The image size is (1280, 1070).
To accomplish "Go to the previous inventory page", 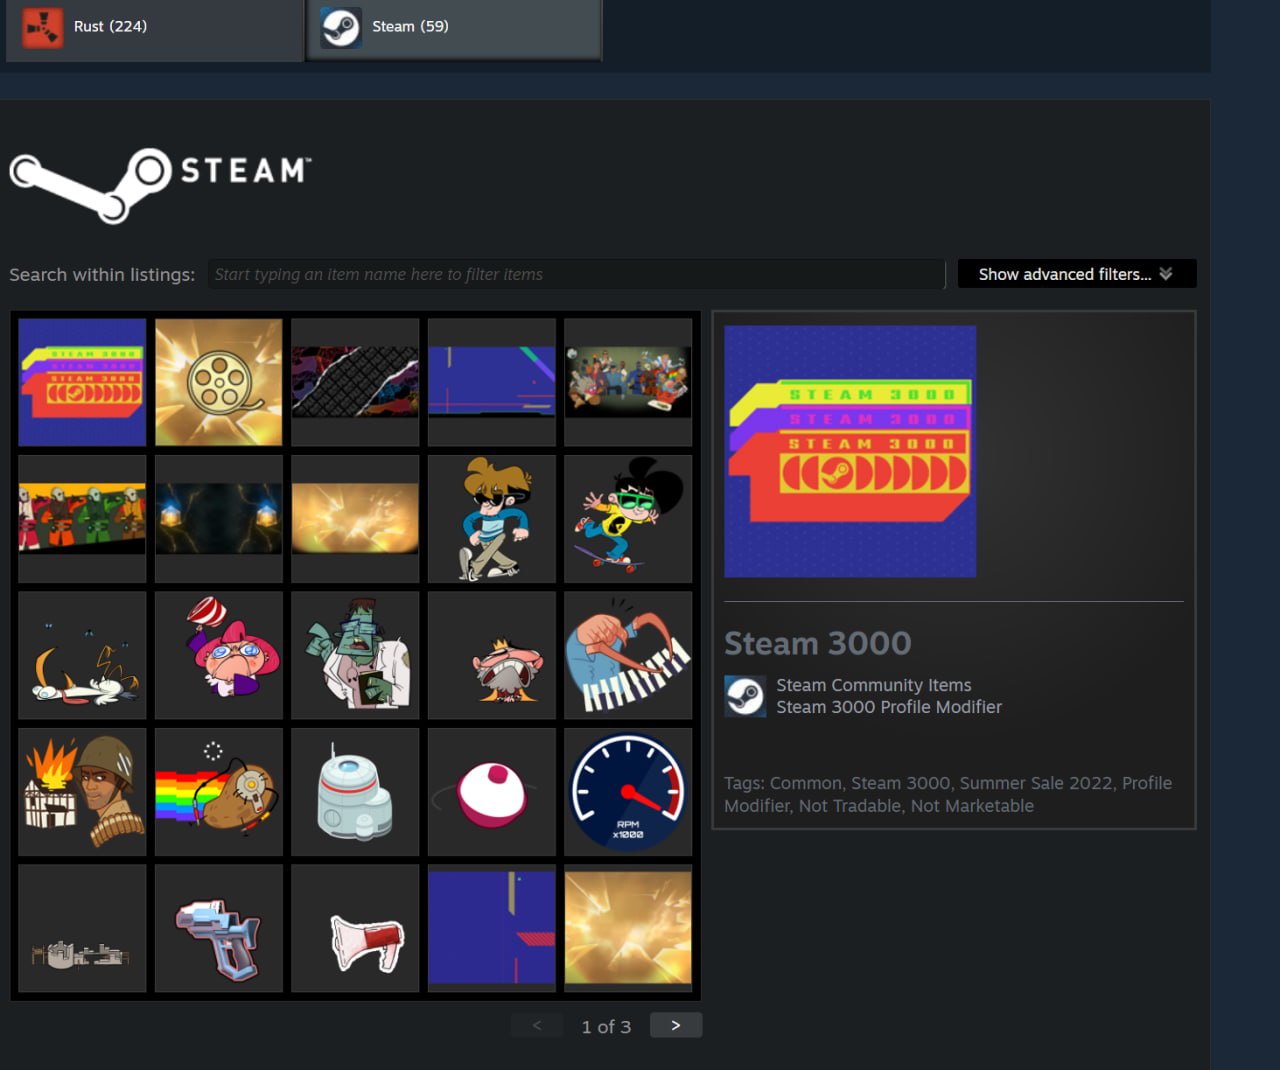I will [x=537, y=1025].
